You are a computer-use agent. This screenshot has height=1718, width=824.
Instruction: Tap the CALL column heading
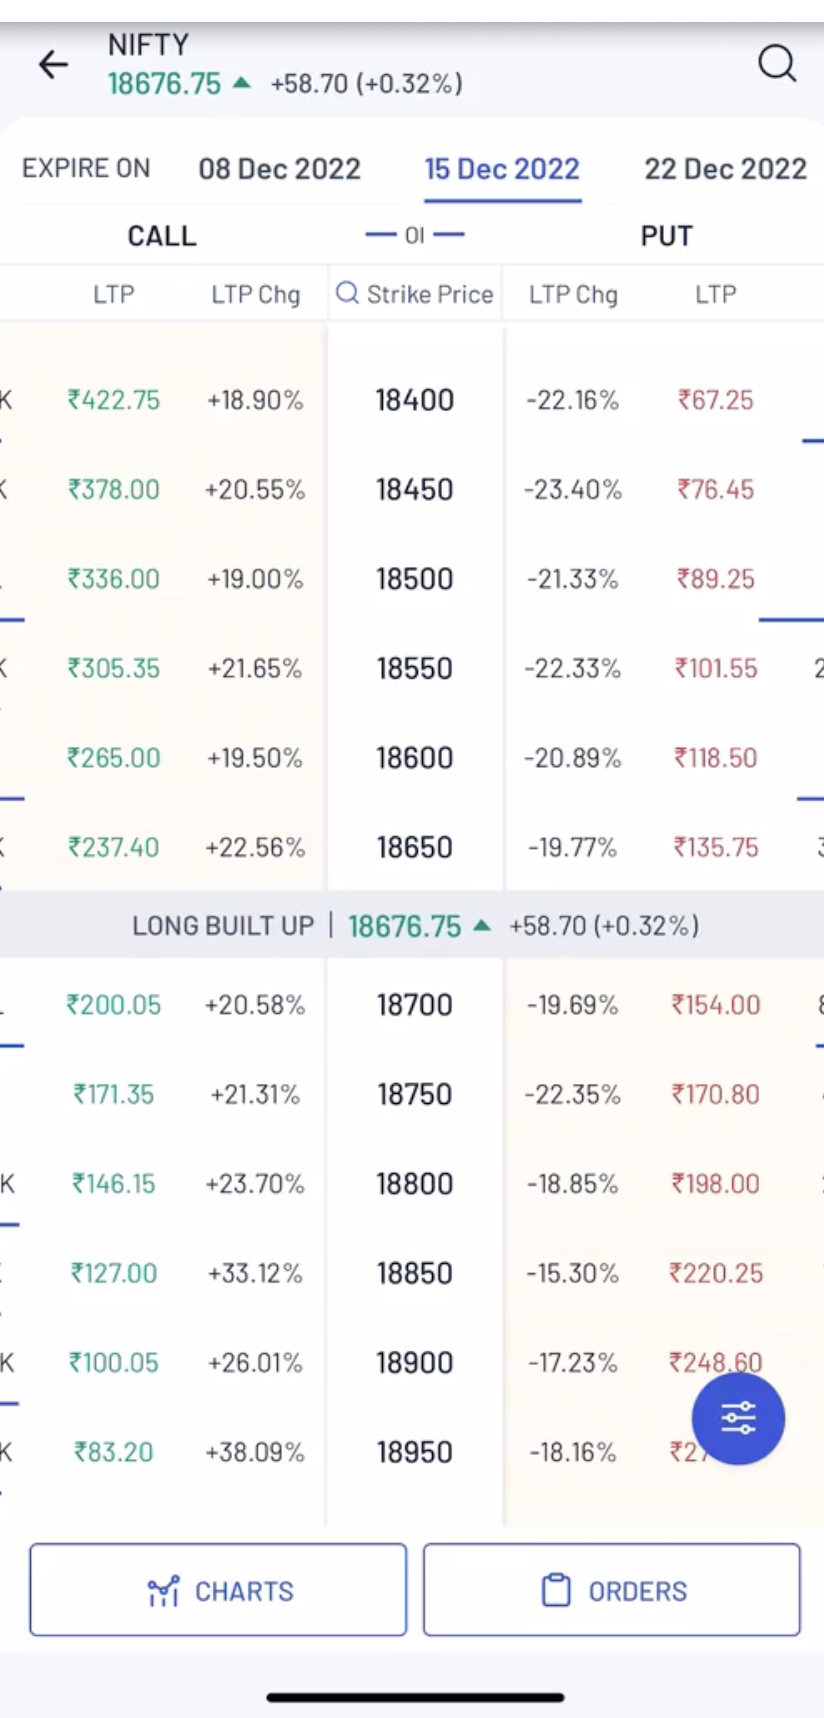click(162, 236)
